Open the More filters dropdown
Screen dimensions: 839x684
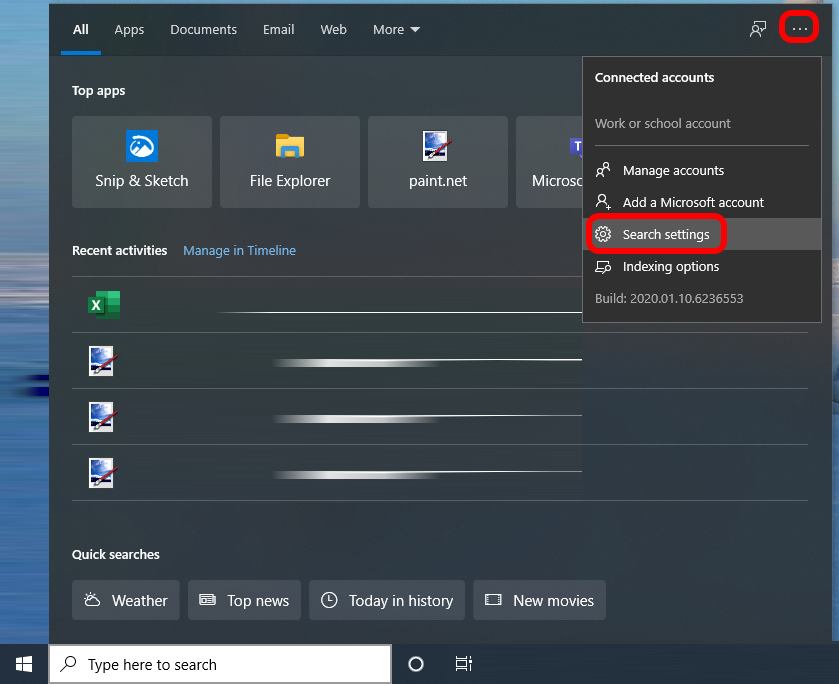[396, 29]
